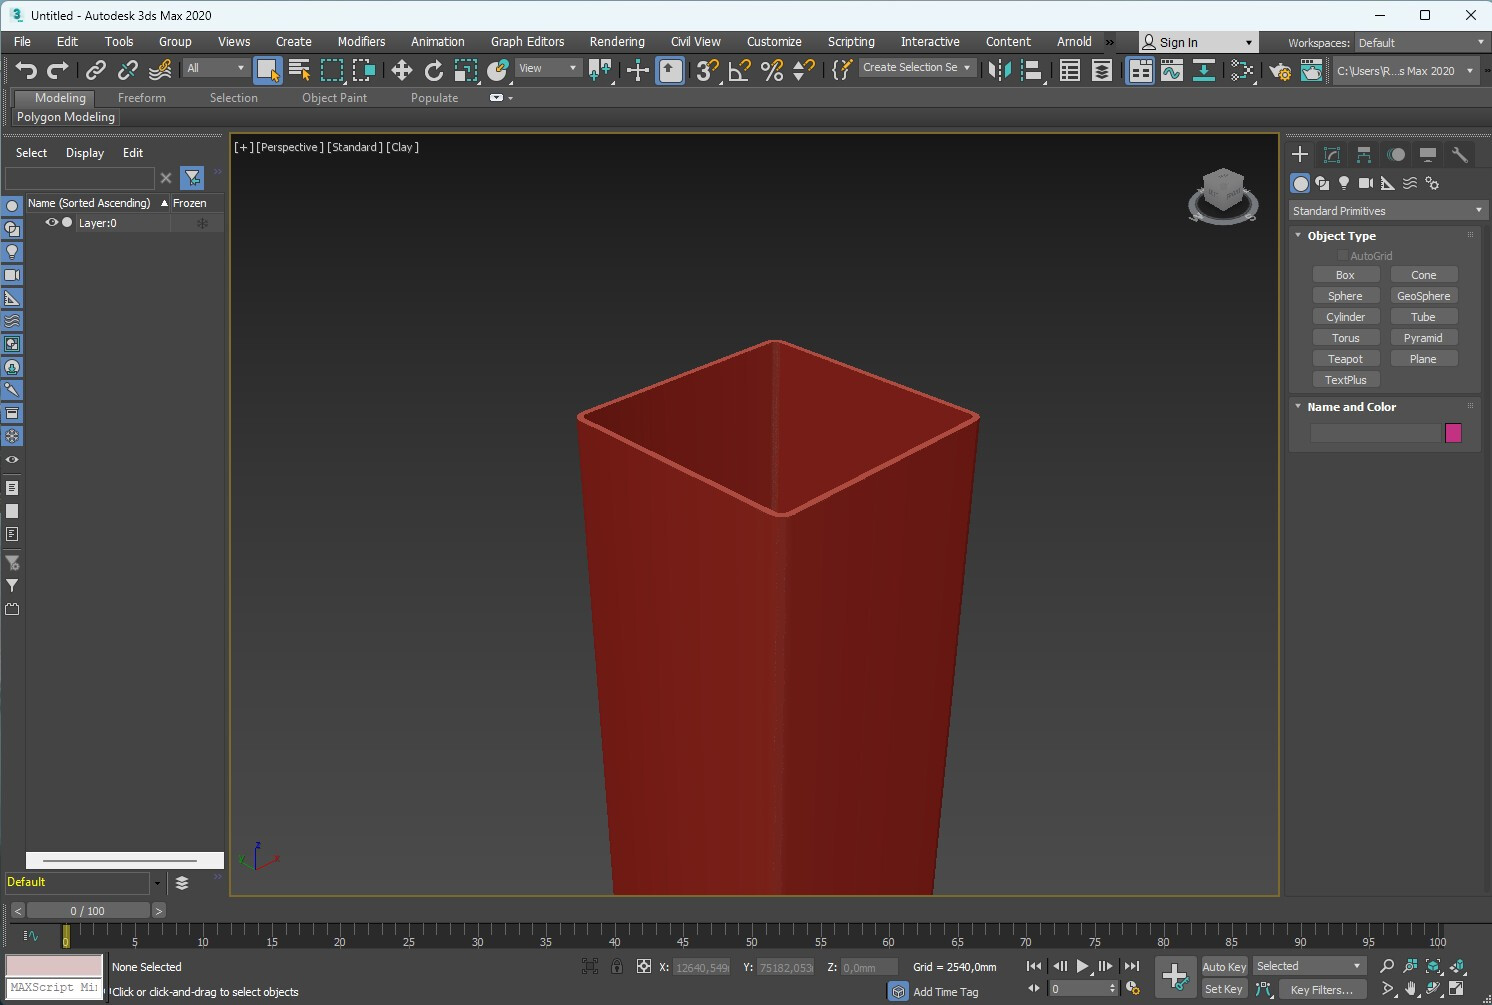1492x1005 pixels.
Task: Toggle 3D Snaps icon
Action: 707,69
